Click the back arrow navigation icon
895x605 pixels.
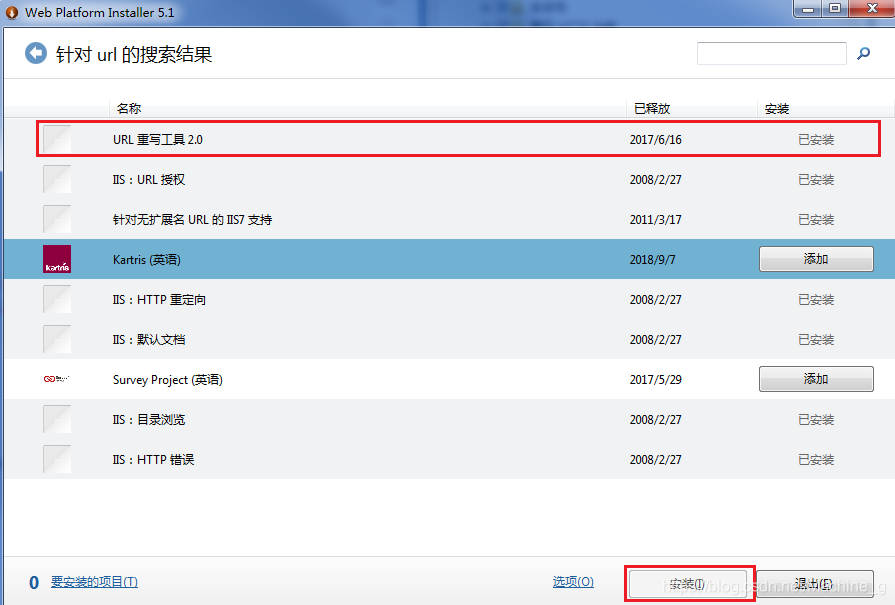(35, 52)
